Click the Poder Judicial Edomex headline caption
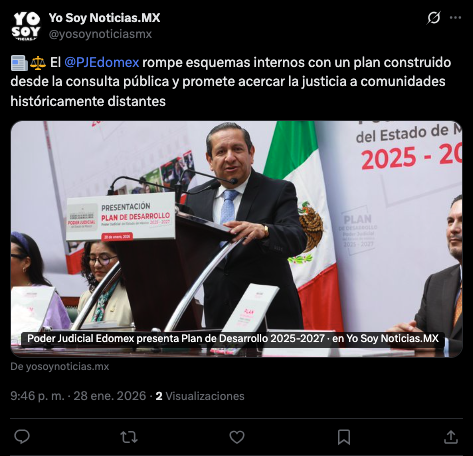This screenshot has height=456, width=473. pos(233,339)
